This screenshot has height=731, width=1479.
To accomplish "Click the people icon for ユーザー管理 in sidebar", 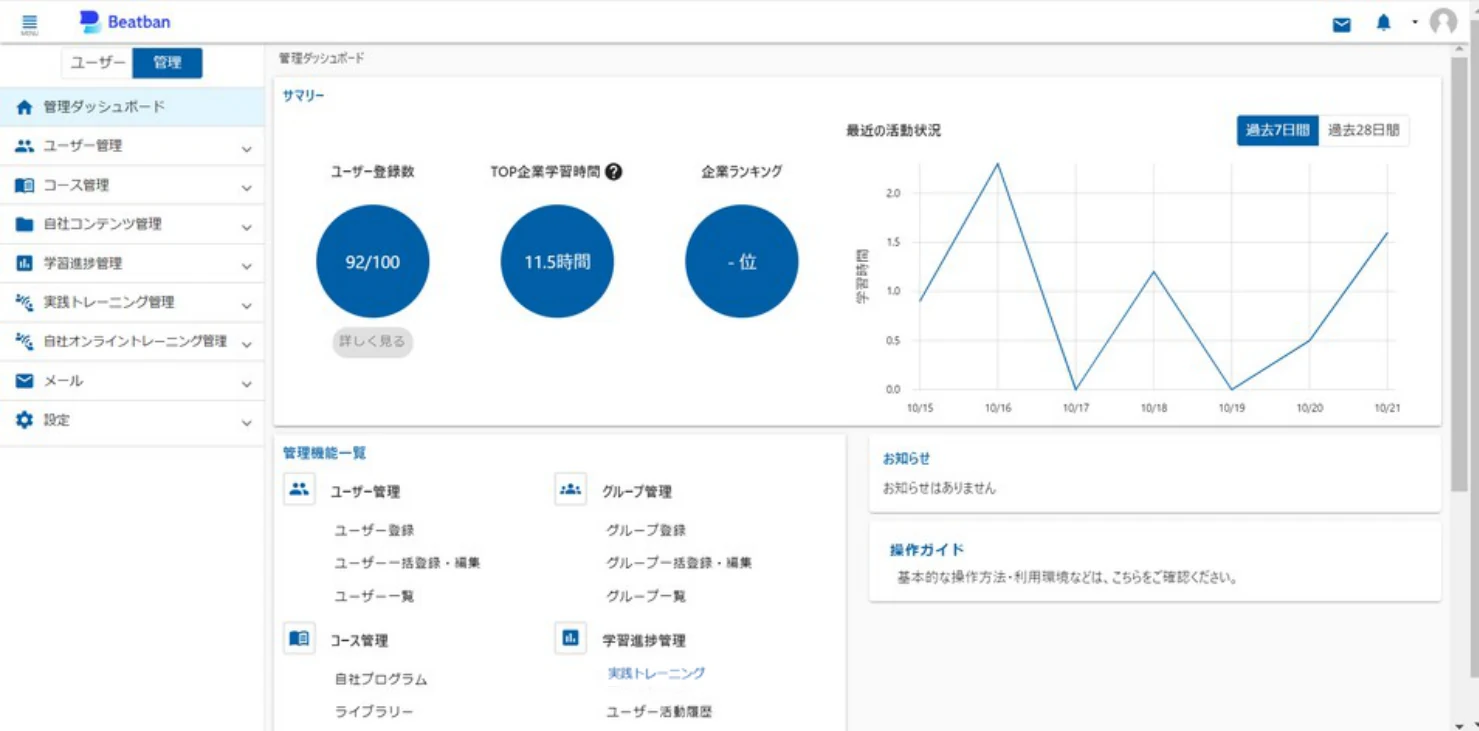I will 25,146.
